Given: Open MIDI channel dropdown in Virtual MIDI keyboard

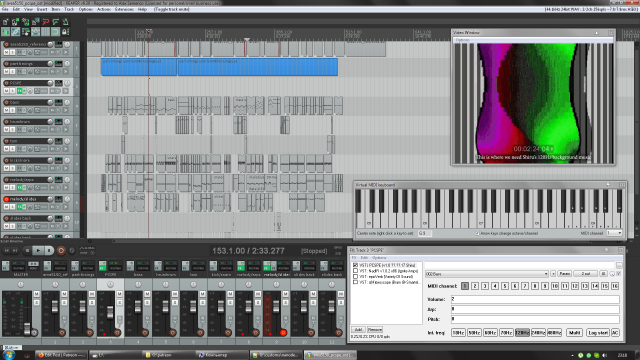Looking at the screenshot, I should tap(614, 233).
